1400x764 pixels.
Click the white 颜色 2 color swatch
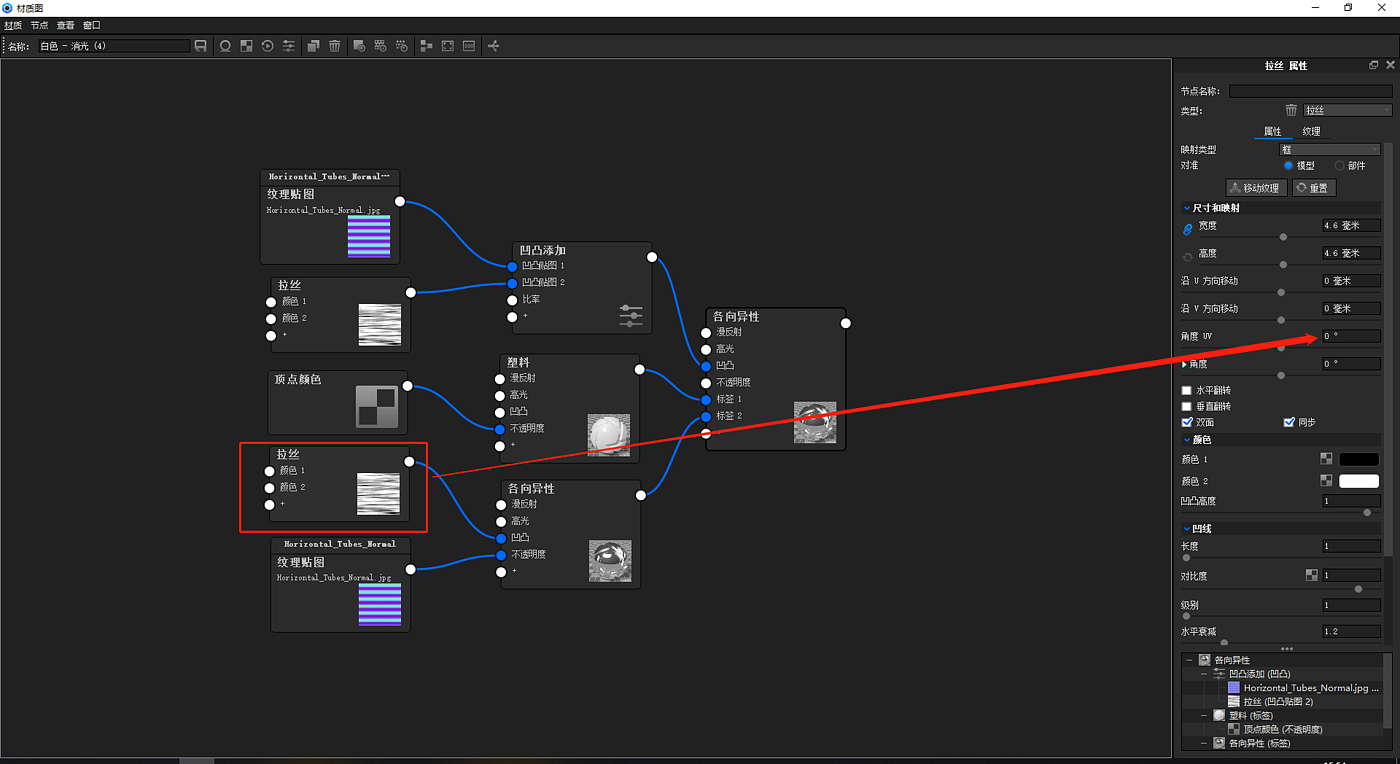coord(1359,481)
